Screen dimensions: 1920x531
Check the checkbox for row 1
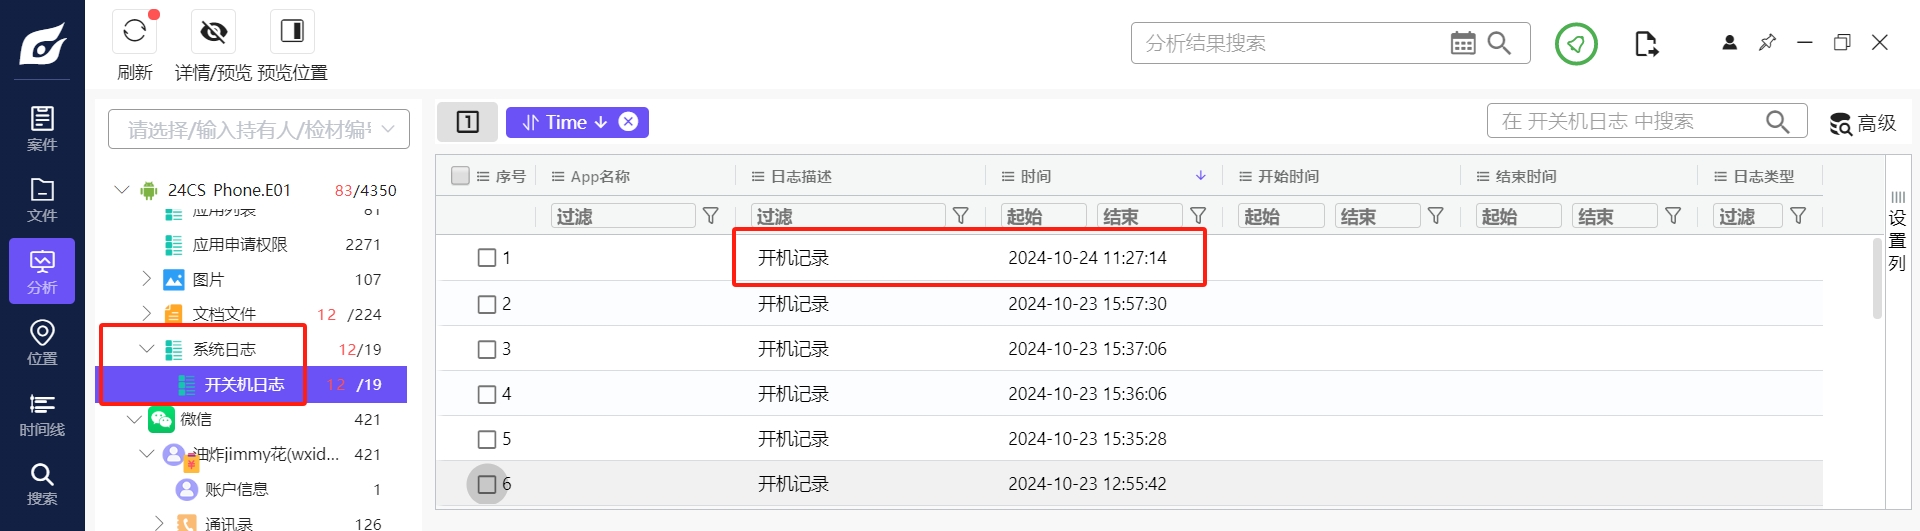[x=487, y=258]
